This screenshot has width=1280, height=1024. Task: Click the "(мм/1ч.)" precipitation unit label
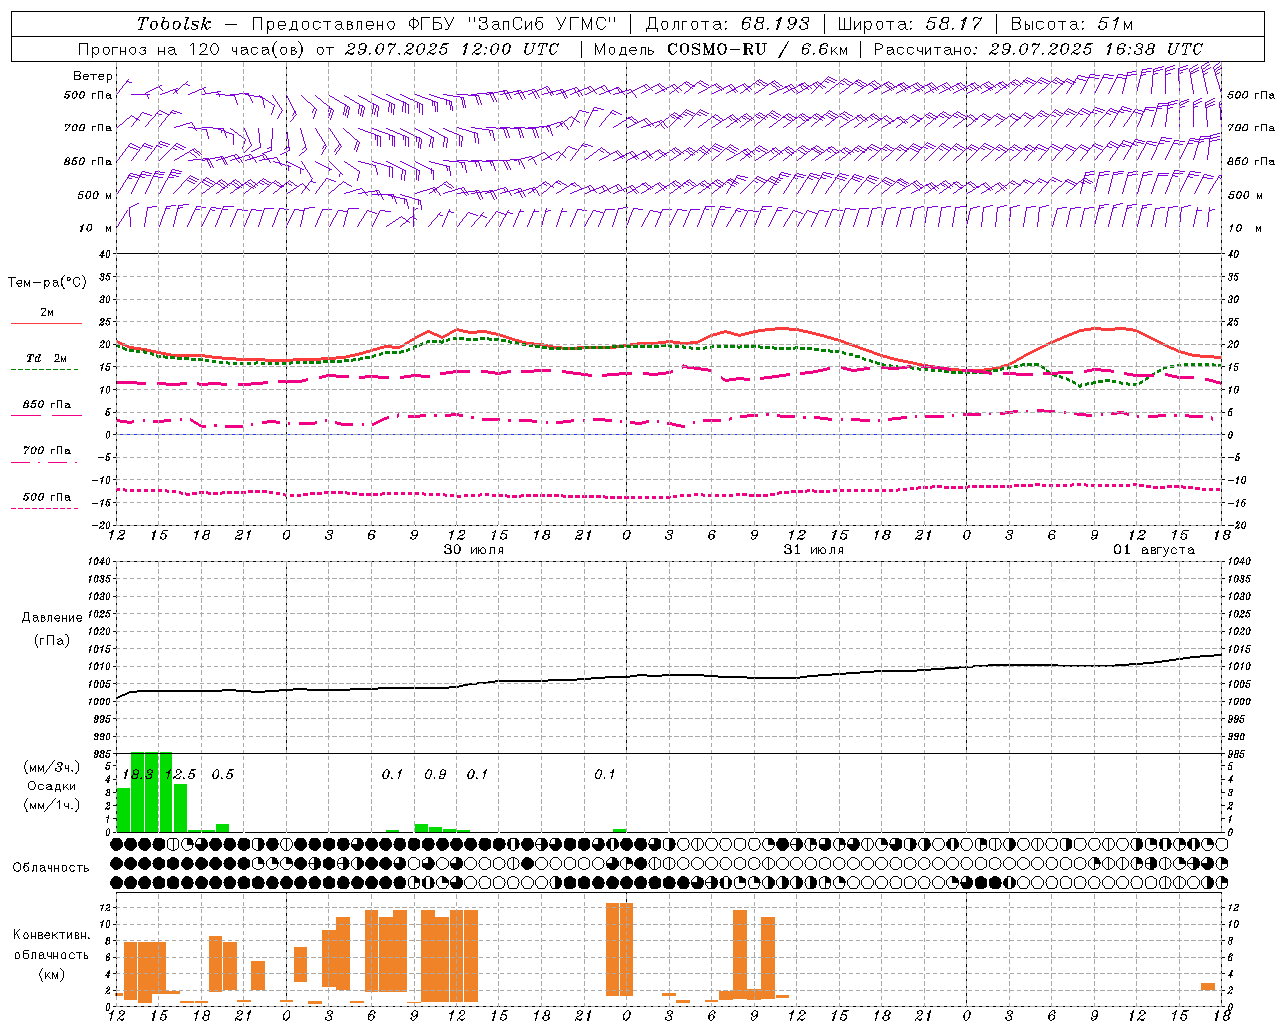click(x=52, y=805)
